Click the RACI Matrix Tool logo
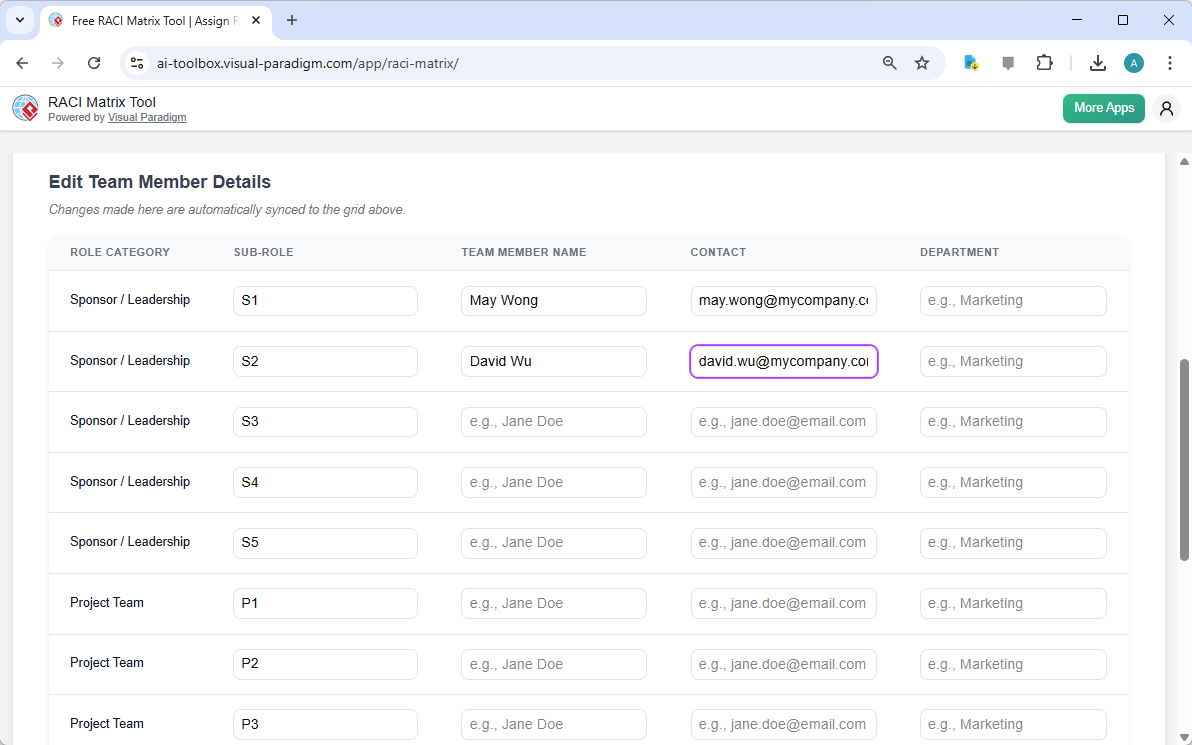 pyautogui.click(x=25, y=108)
